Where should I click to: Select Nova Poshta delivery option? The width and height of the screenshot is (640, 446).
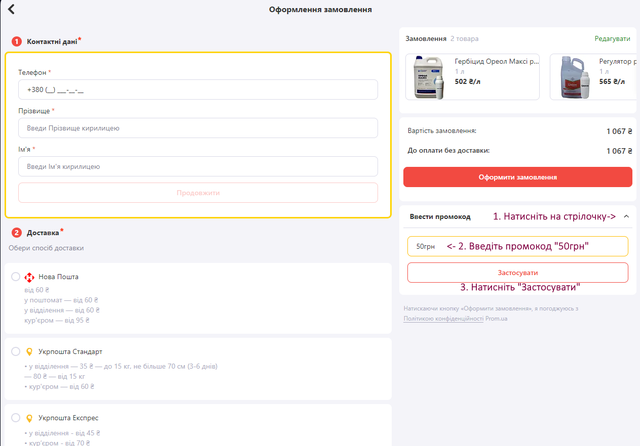coord(16,277)
